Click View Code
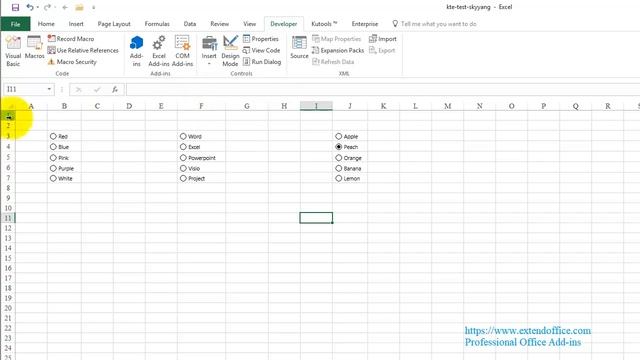The width and height of the screenshot is (640, 360). (261, 50)
